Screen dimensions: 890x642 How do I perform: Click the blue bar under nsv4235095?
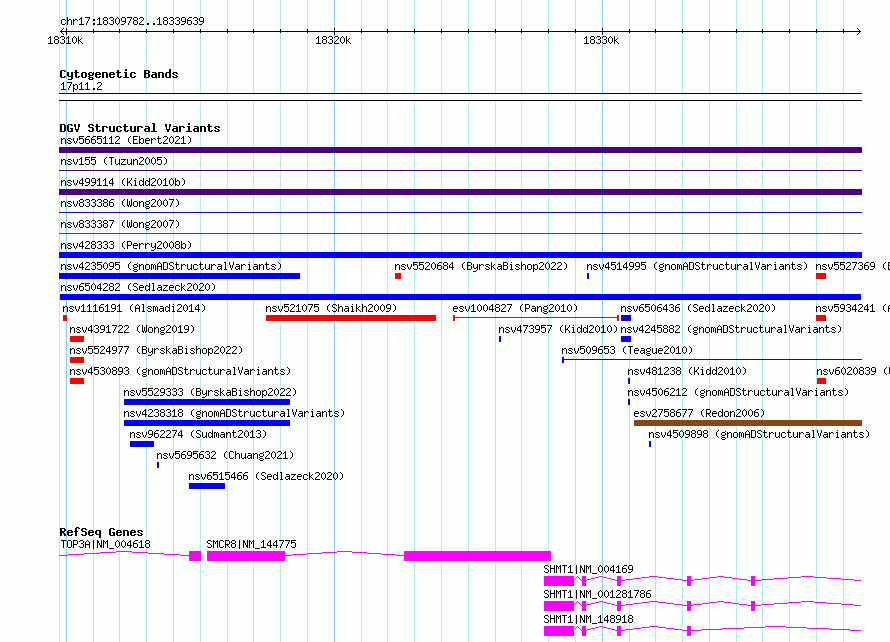179,276
